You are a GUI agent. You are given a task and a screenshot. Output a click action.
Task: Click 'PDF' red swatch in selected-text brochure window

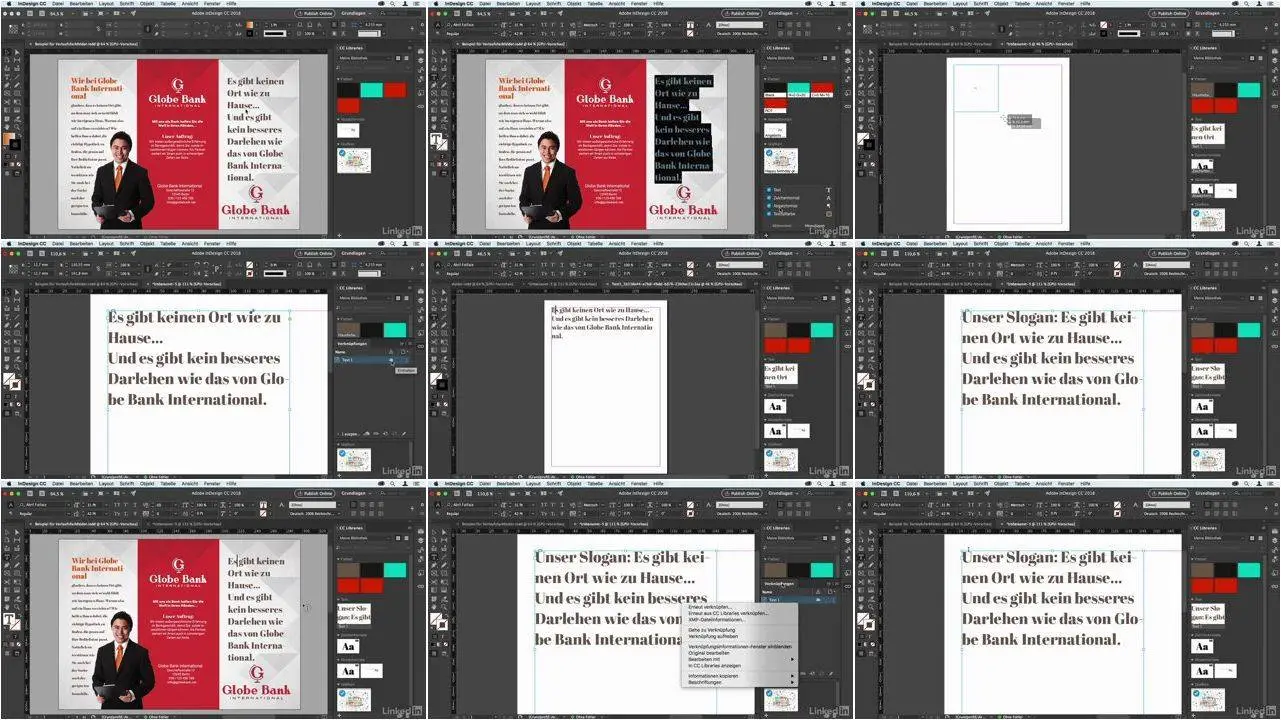[776, 106]
